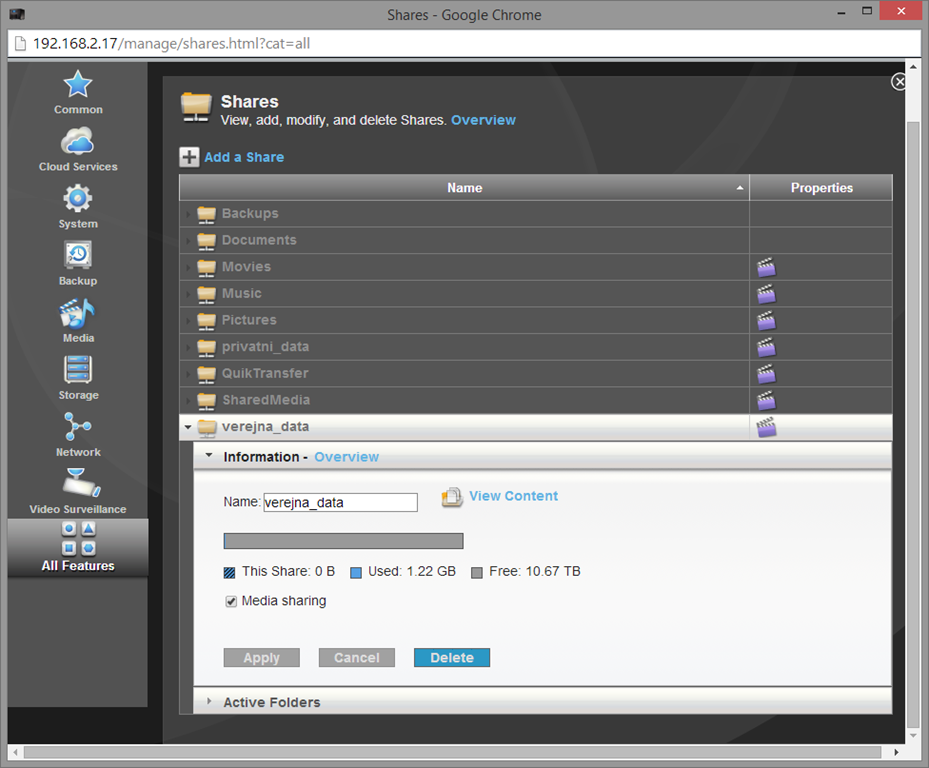Screen dimensions: 929x768
Task: Open Video Surveillance camera icon
Action: tap(78, 484)
